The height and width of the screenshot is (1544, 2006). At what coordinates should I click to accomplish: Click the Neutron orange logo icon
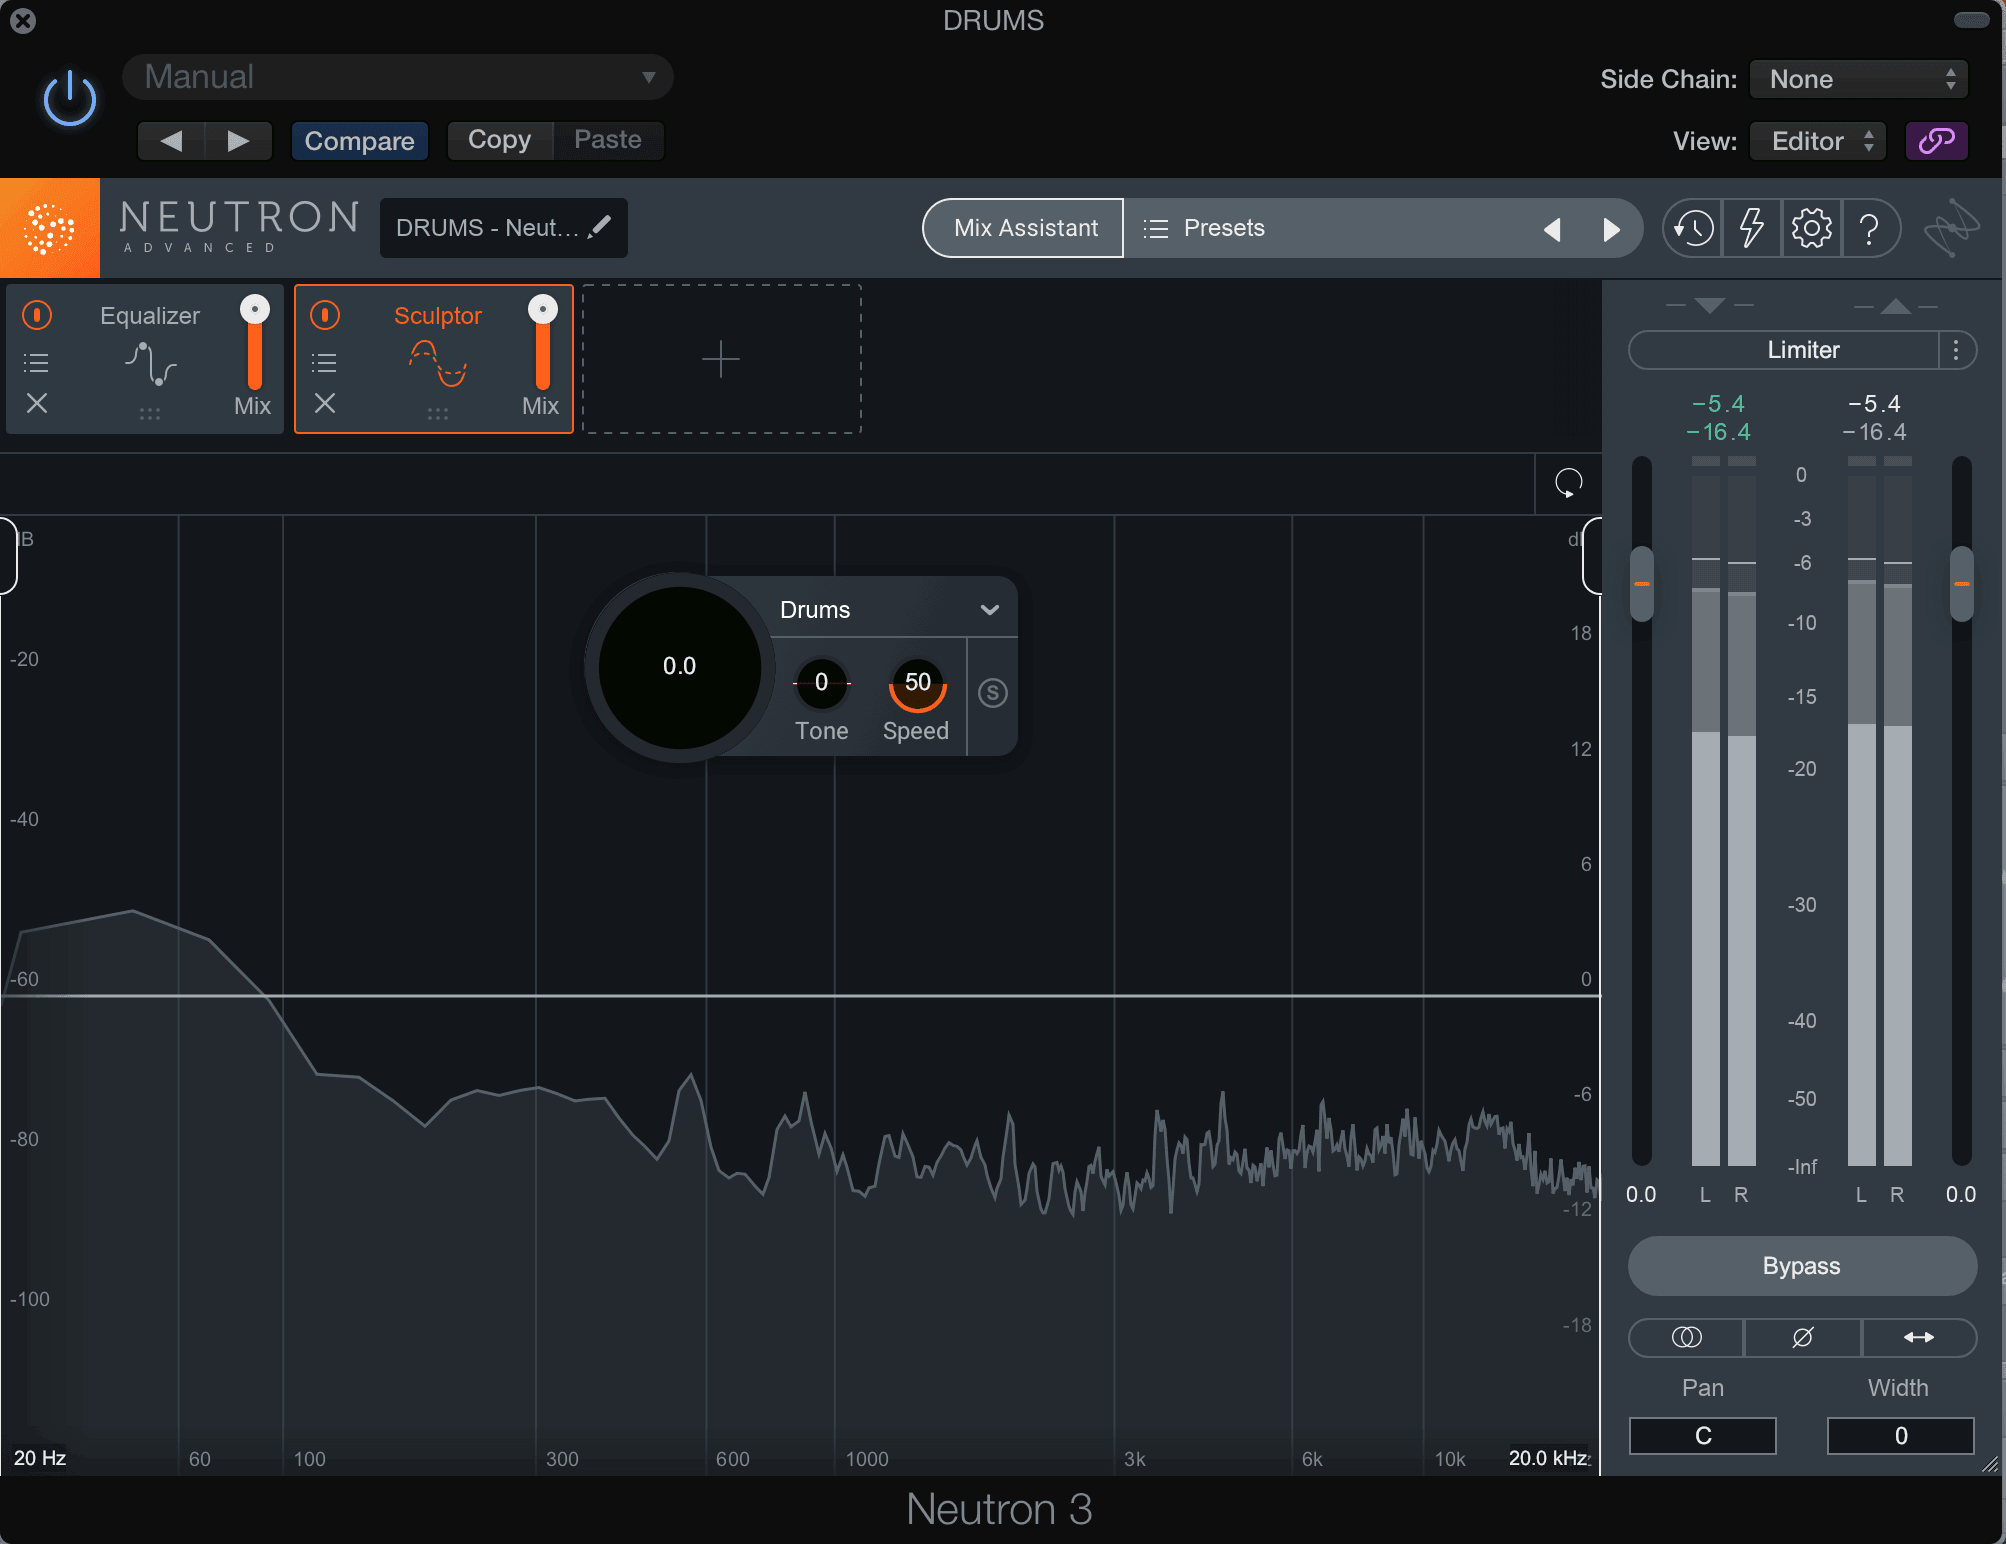(x=50, y=228)
